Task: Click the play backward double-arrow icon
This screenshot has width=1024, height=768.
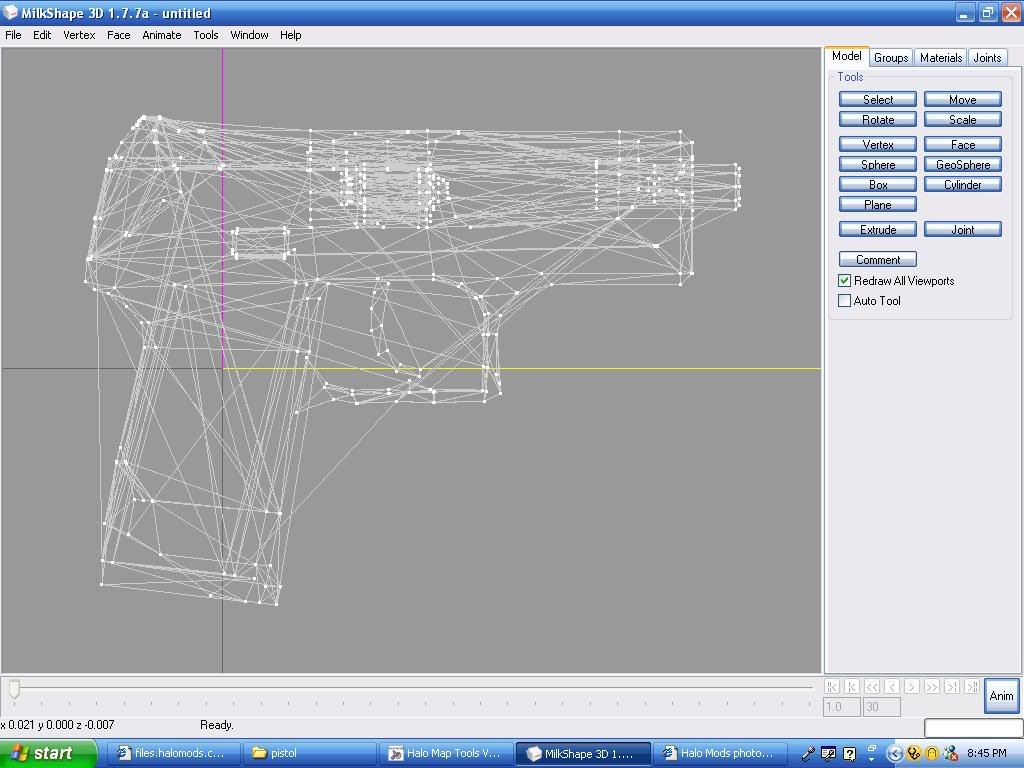Action: (x=872, y=686)
